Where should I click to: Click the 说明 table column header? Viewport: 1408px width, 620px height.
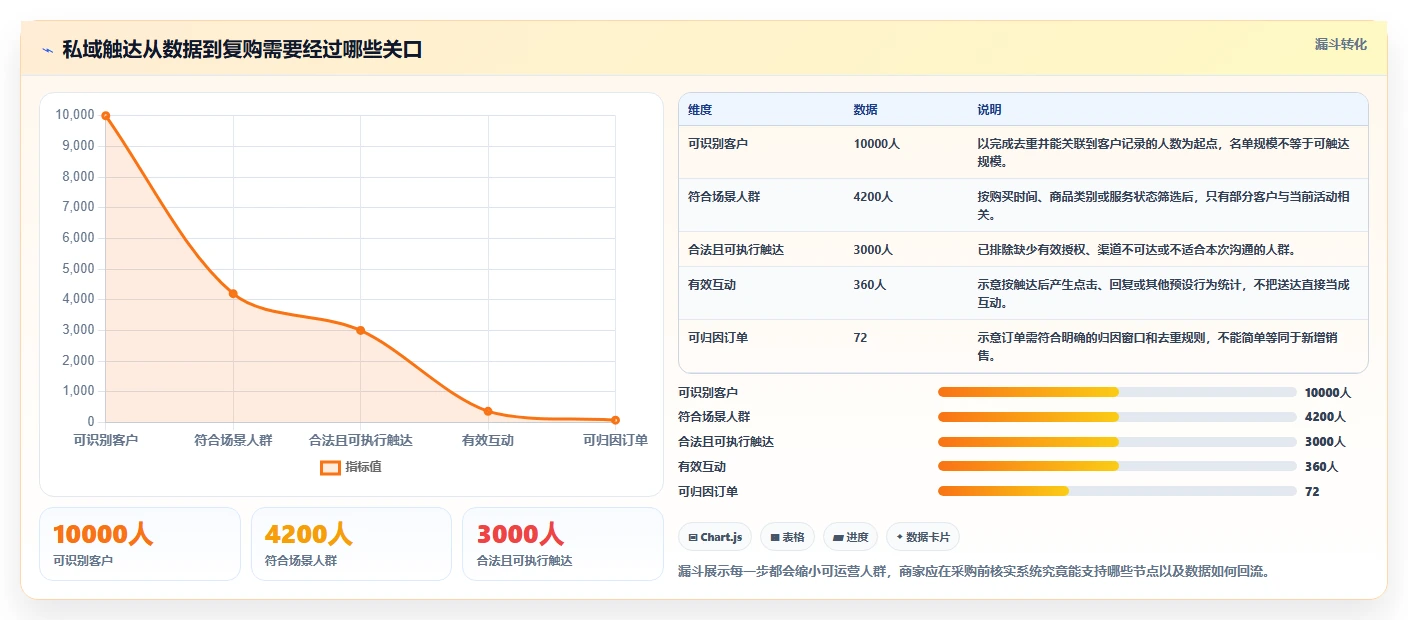[x=989, y=110]
